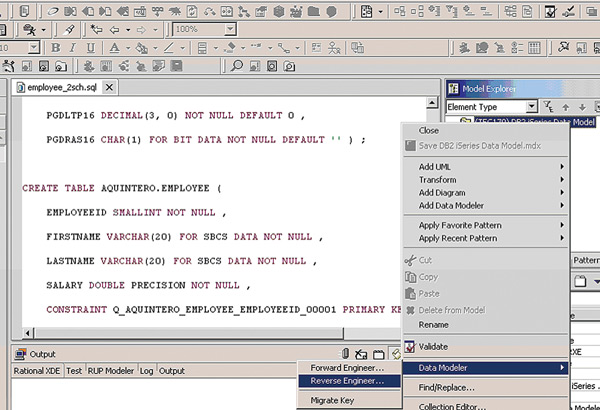Image resolution: width=600 pixels, height=410 pixels.
Task: Click the Underline formatting icon
Action: point(89,48)
